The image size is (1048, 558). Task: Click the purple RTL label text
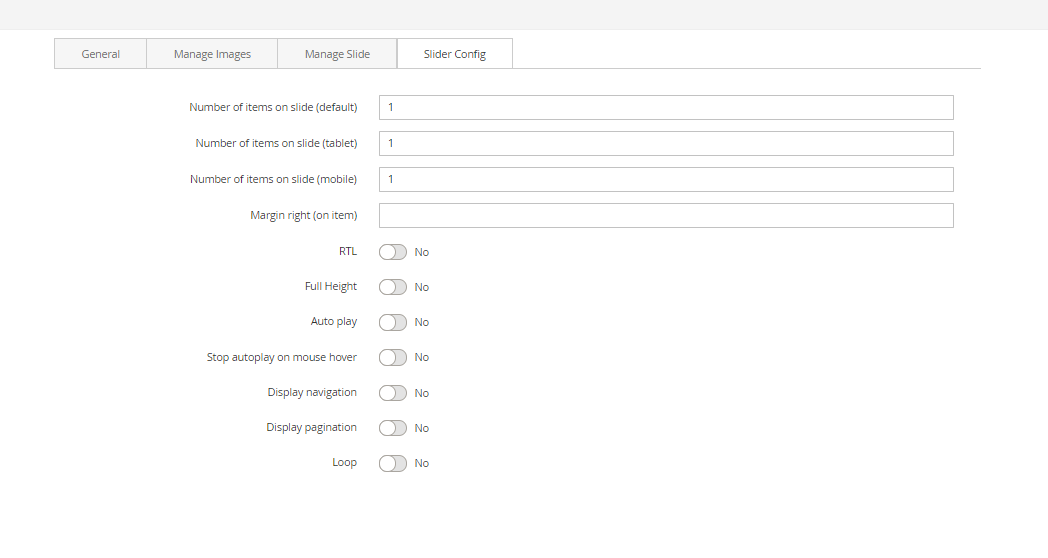pos(347,251)
